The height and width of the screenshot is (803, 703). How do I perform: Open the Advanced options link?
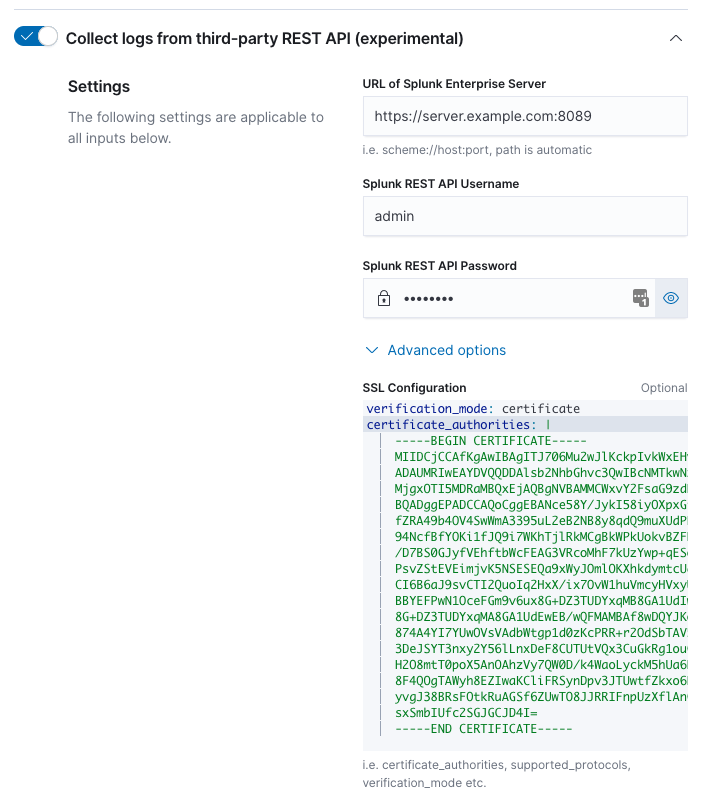tap(444, 350)
